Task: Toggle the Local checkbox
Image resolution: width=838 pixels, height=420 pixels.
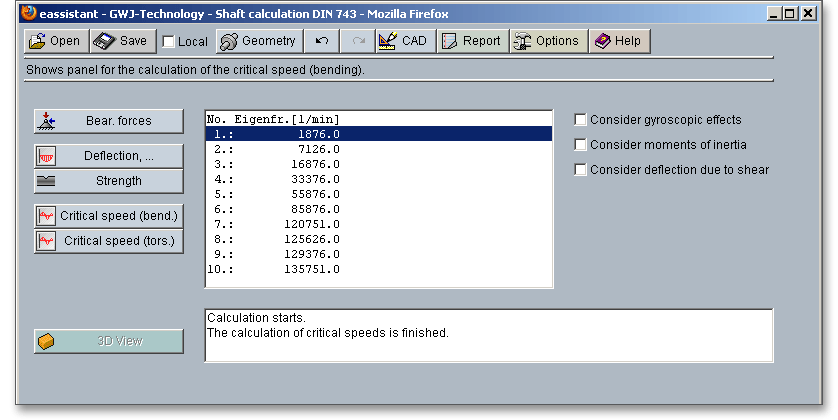Action: pos(169,42)
